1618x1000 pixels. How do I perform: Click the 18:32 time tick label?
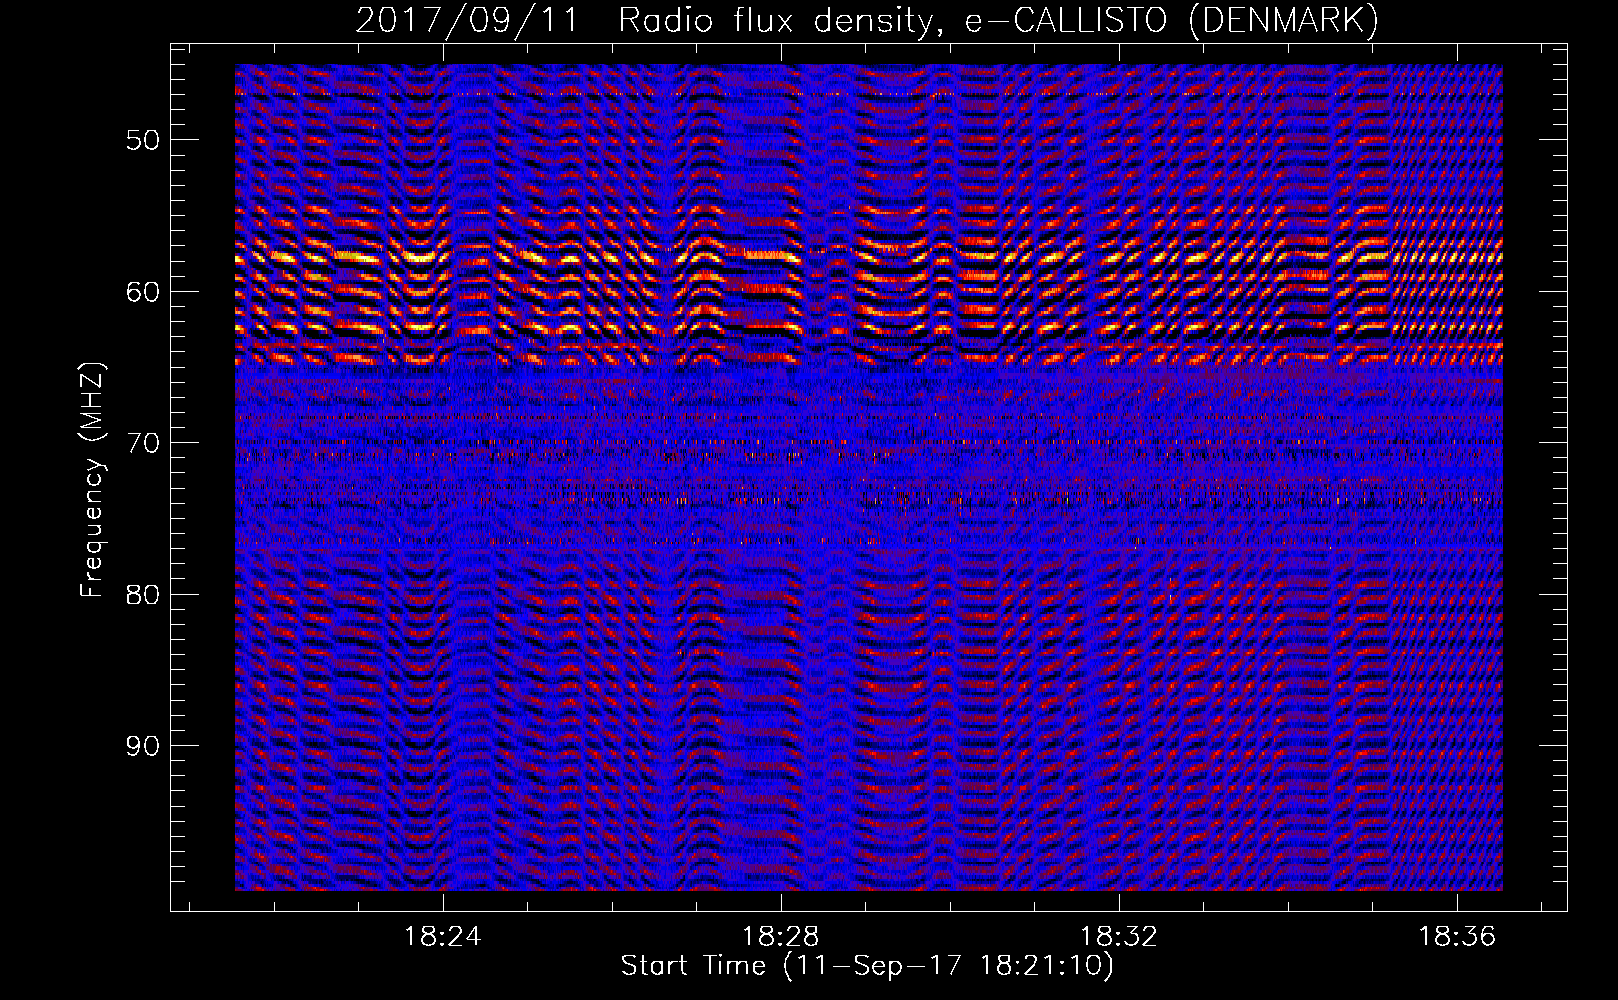click(1118, 936)
